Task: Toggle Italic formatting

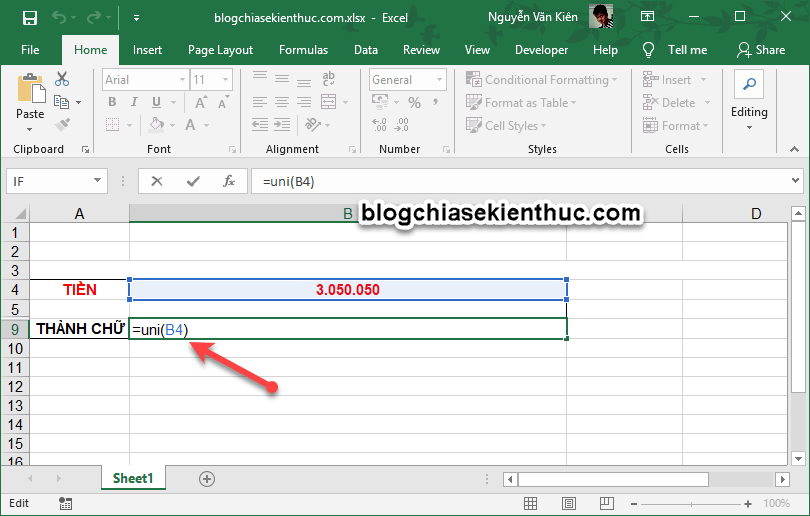Action: coord(134,102)
